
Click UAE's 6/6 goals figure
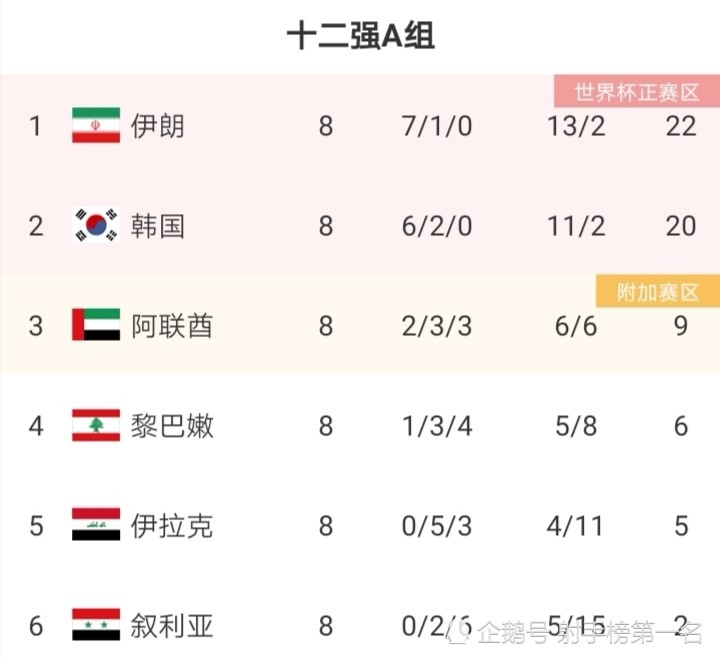point(576,326)
